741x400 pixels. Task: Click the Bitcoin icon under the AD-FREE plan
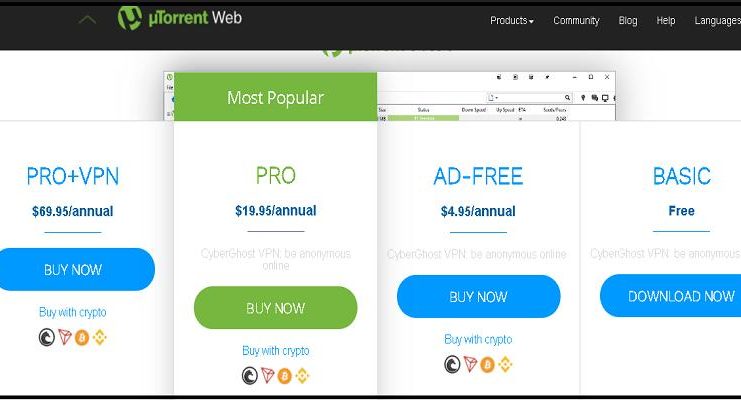pos(487,365)
